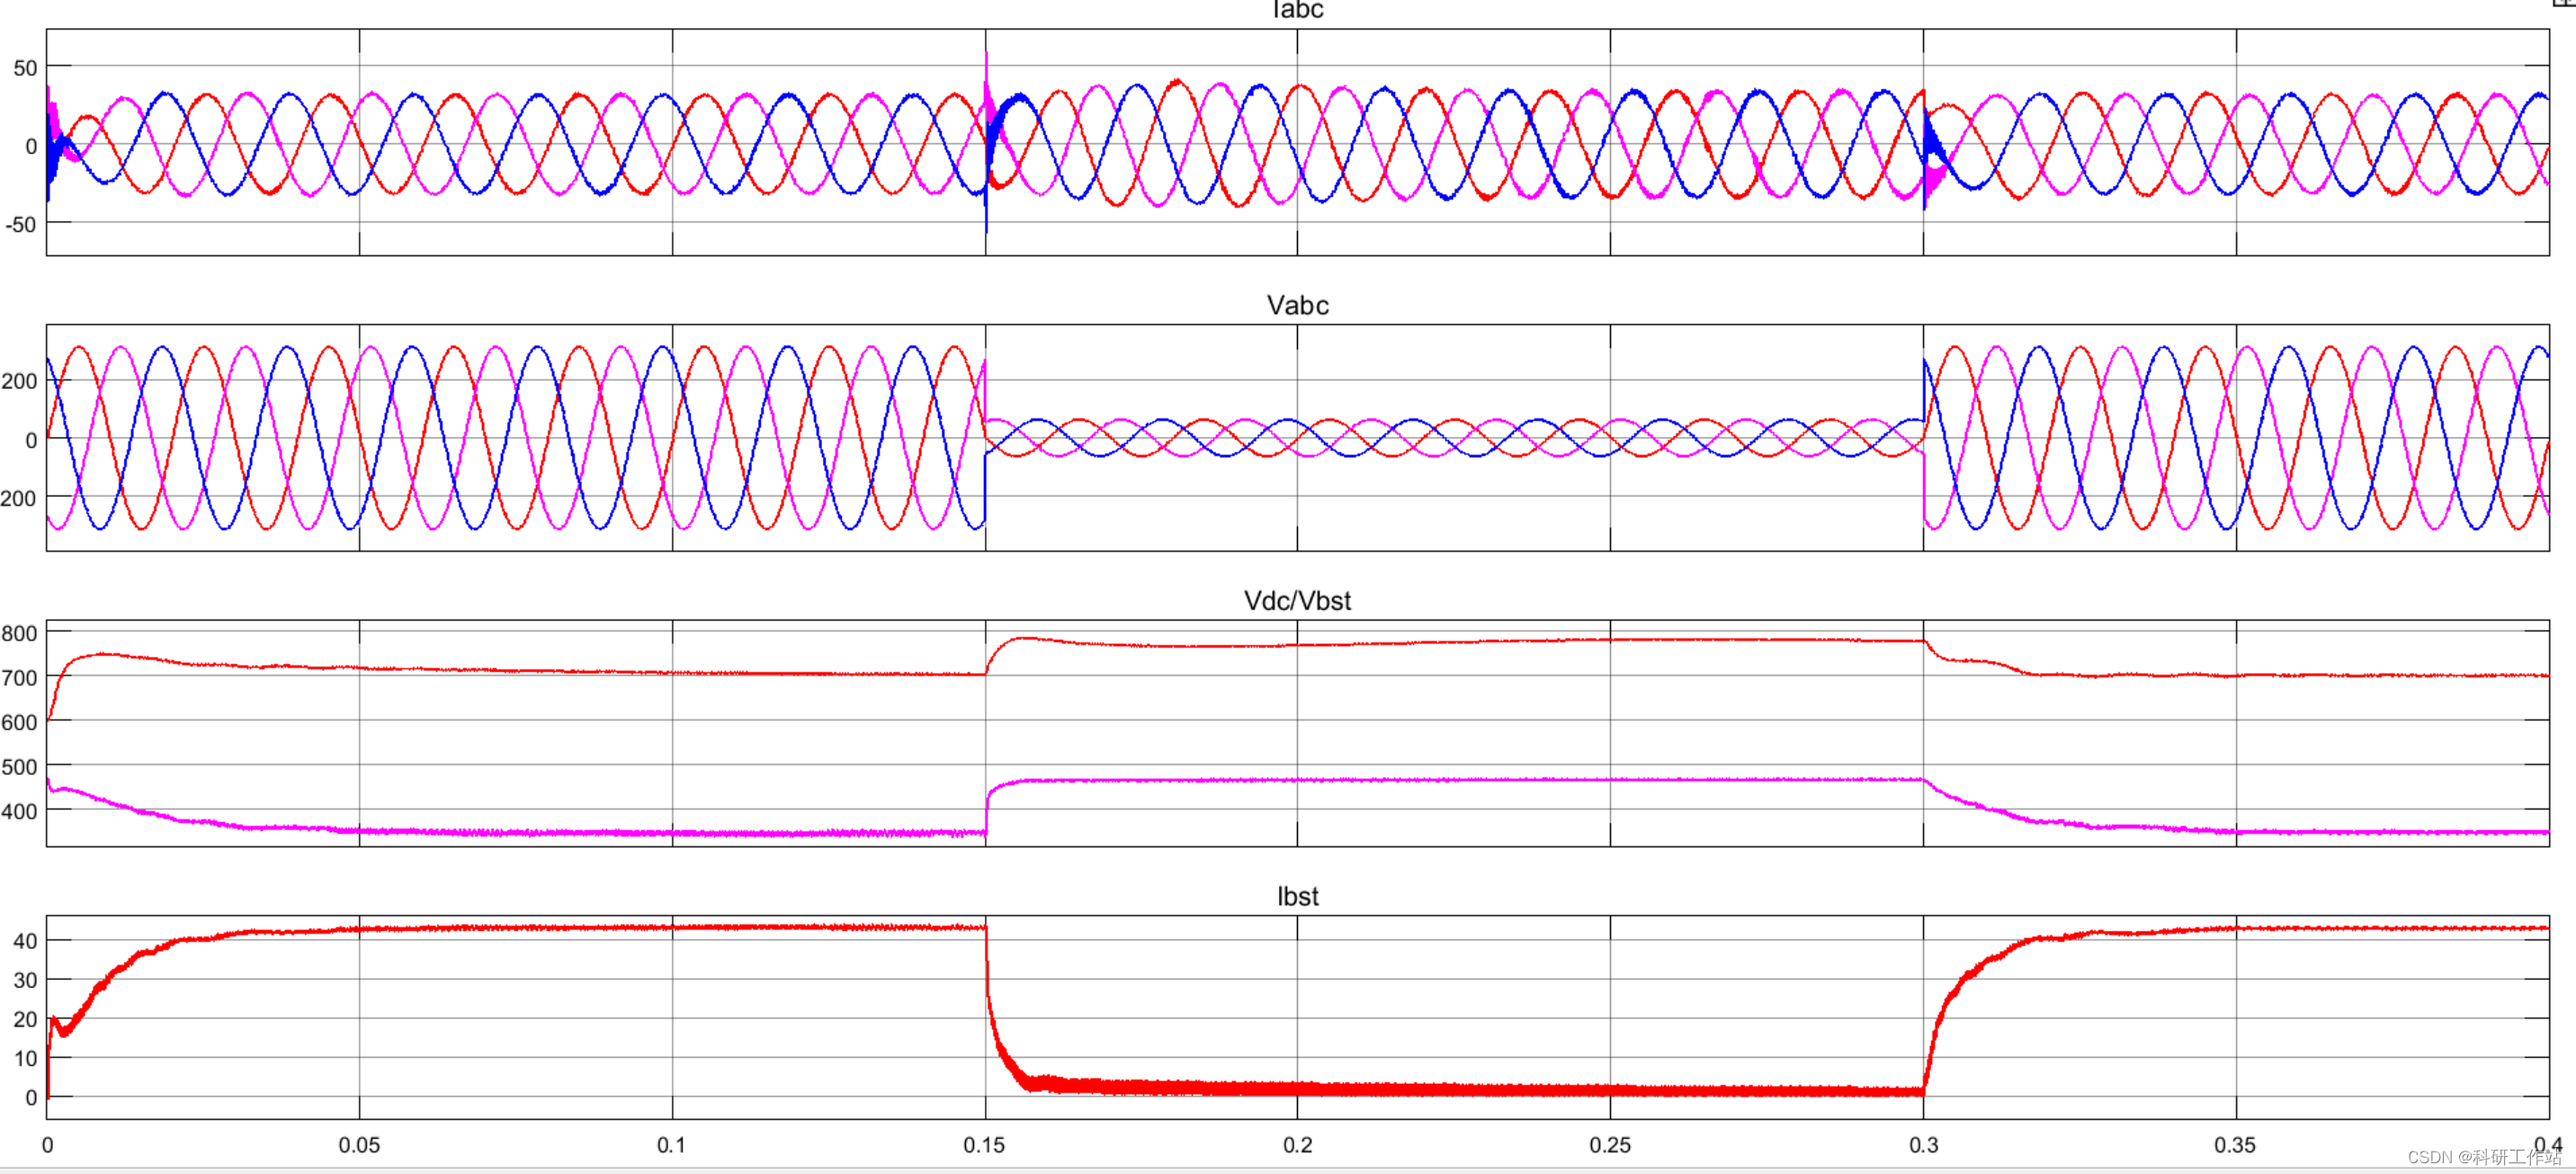Click the Vdc/Vbst plot title
This screenshot has width=2576, height=1174.
(x=1297, y=601)
